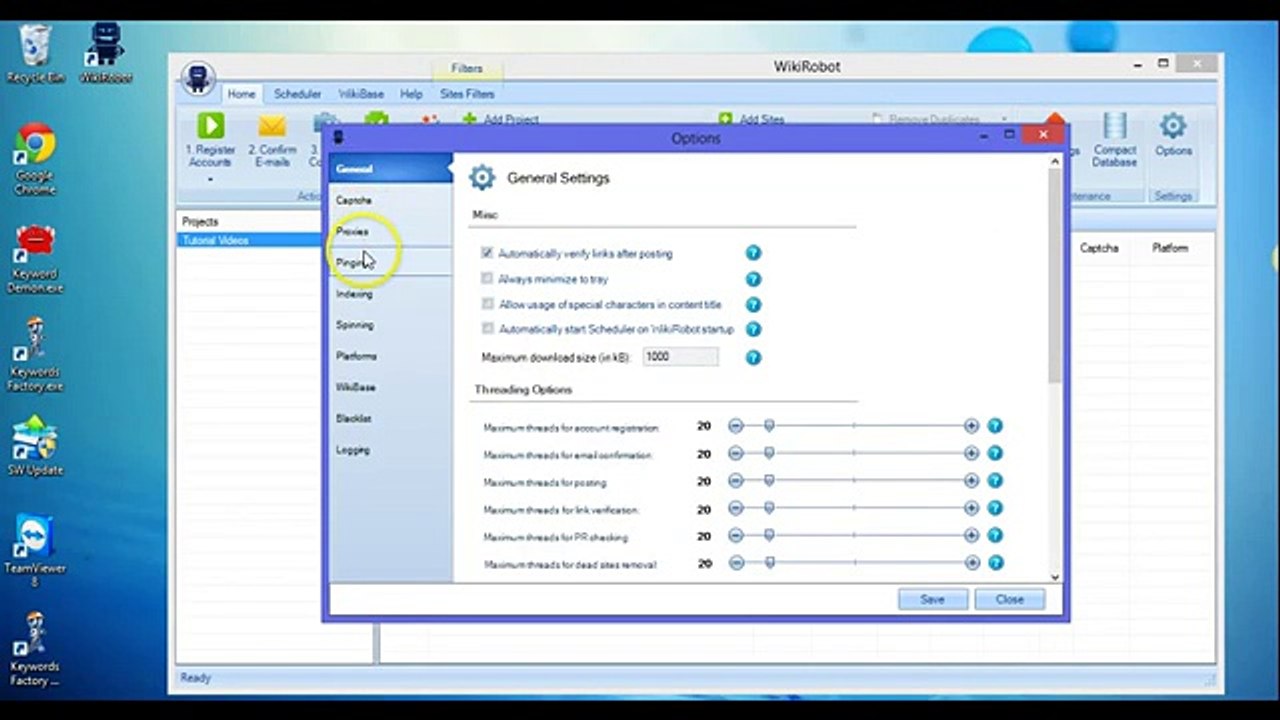The height and width of the screenshot is (720, 1280).
Task: Decrease posting threads with minus button
Action: pos(736,481)
